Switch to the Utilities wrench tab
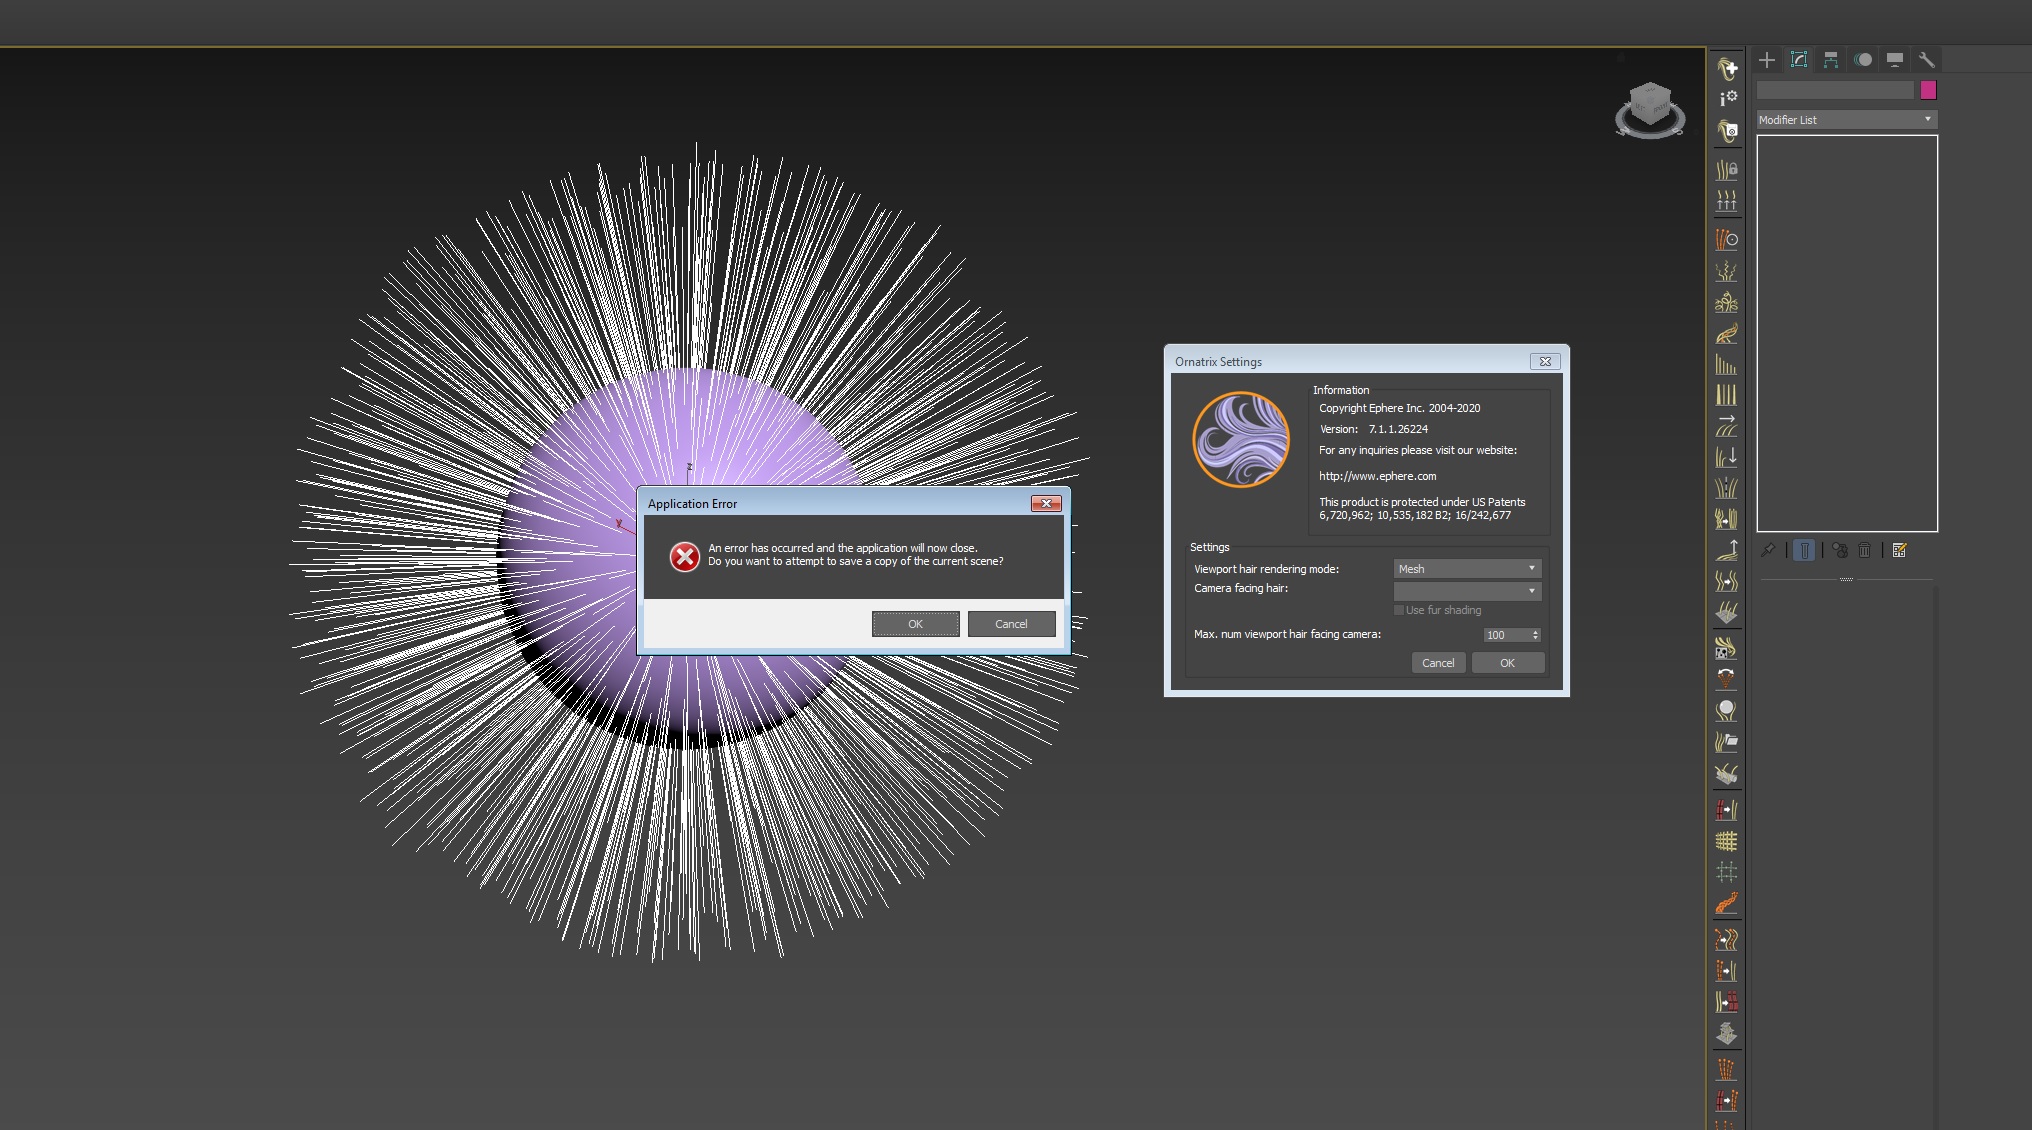This screenshot has width=2032, height=1130. click(1926, 60)
